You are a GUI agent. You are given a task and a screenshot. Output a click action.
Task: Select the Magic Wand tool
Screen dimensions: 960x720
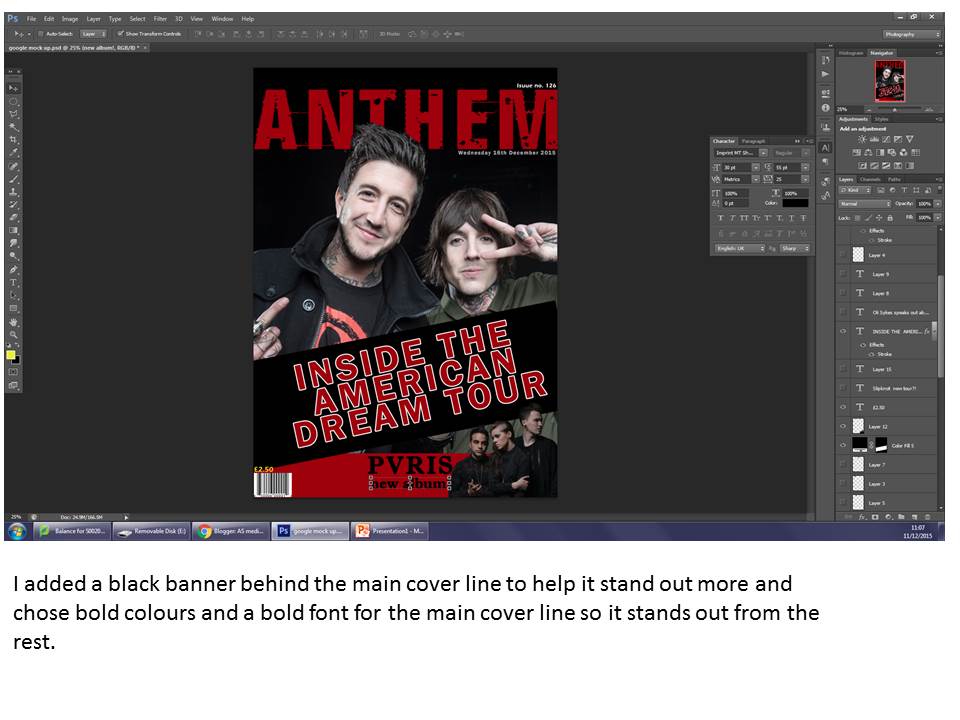click(13, 127)
